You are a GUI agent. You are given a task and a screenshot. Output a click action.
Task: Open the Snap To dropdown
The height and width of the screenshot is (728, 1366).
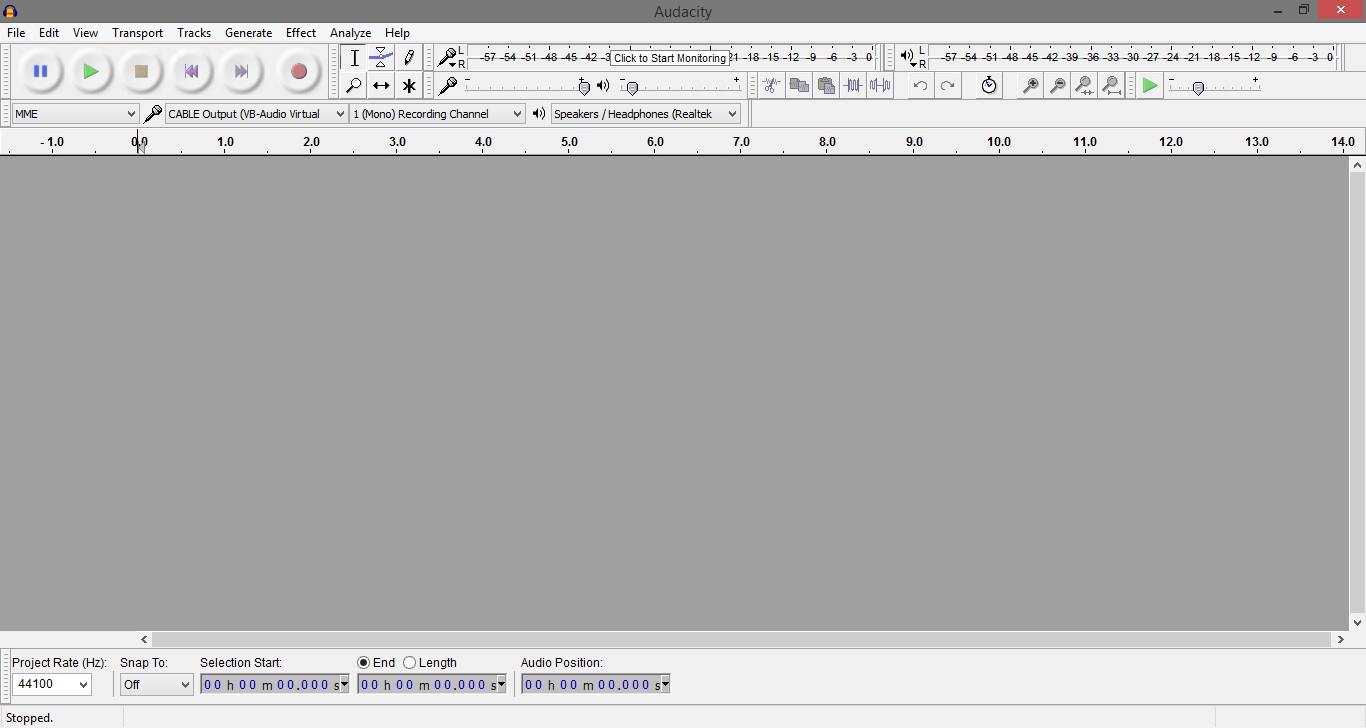click(x=156, y=684)
